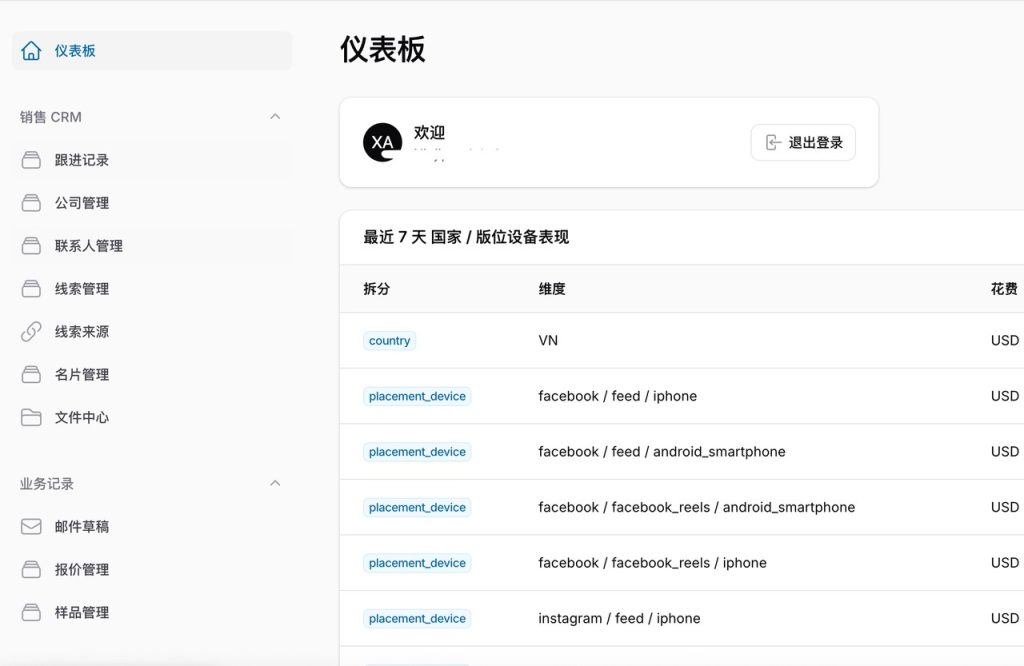Open 联系人管理 in the sidebar
Image resolution: width=1024 pixels, height=666 pixels.
[x=152, y=246]
